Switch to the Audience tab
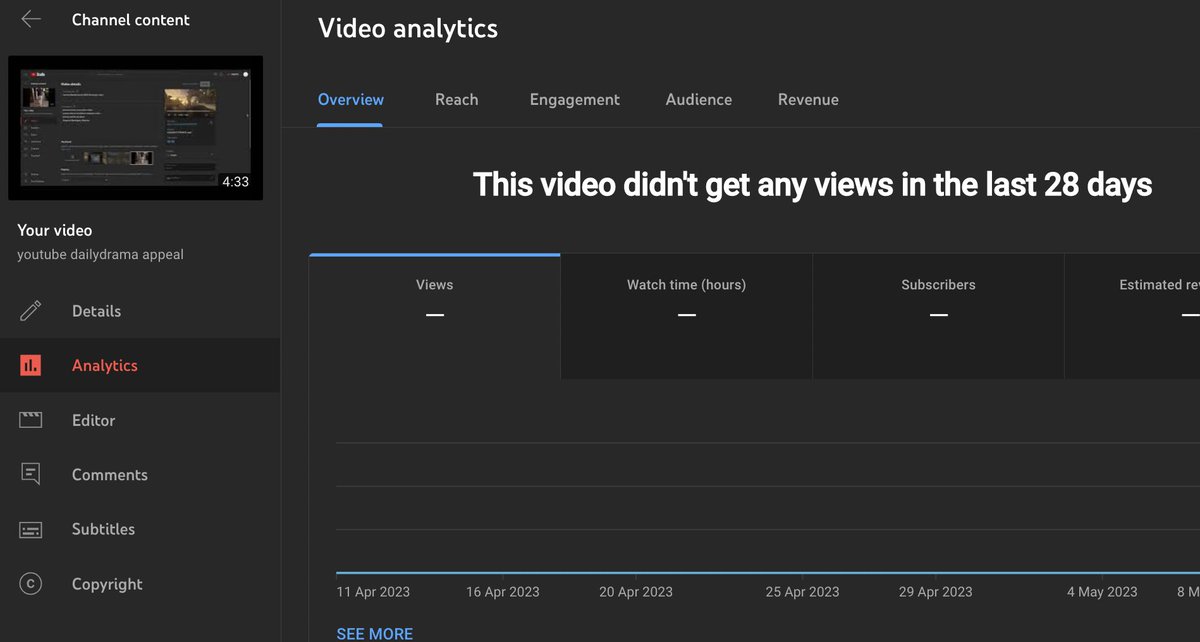 coord(699,99)
